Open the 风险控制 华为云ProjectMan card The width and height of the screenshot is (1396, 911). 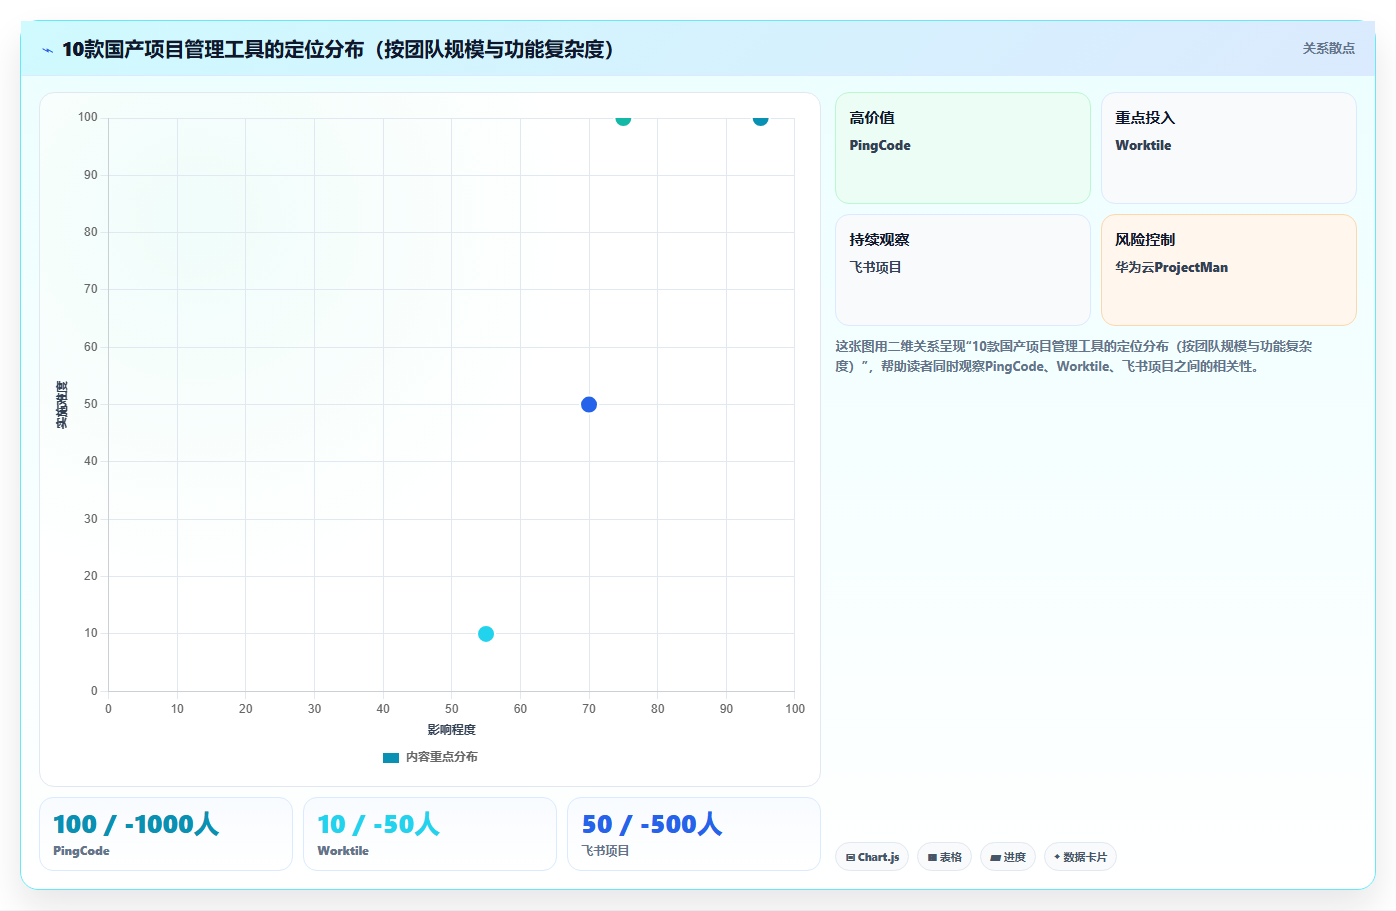(1229, 270)
